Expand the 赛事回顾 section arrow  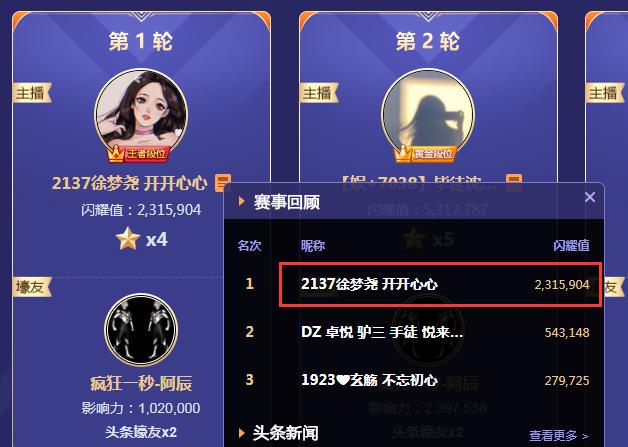(242, 201)
